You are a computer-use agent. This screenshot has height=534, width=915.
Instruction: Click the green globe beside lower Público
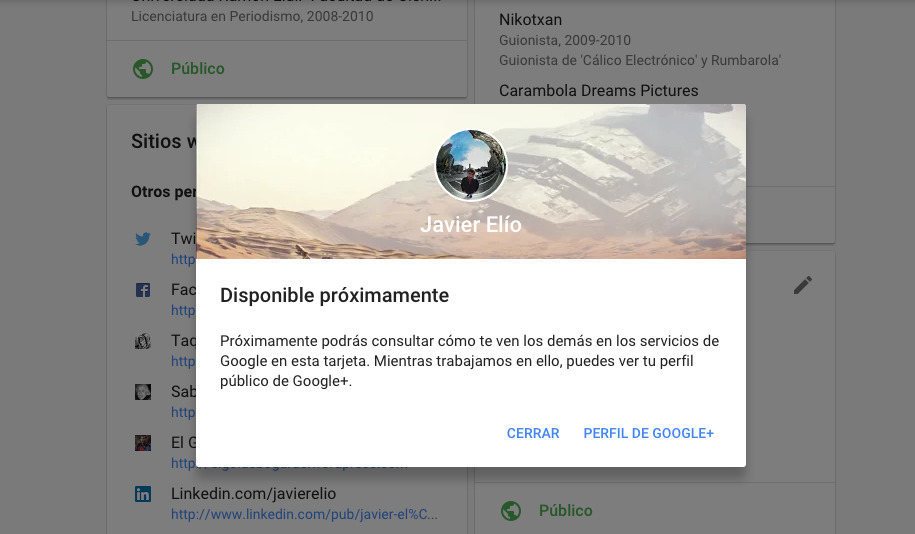coord(511,511)
